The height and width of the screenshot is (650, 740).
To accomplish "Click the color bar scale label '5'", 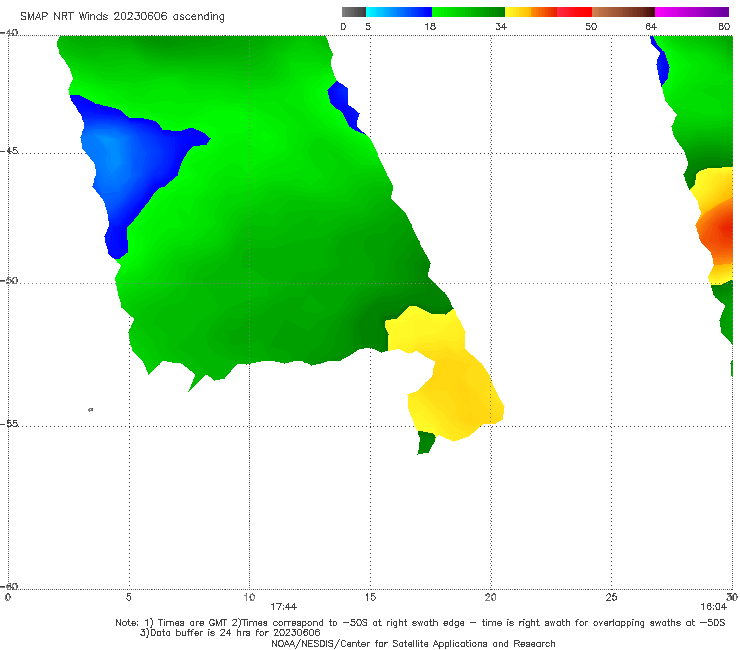I will coord(368,27).
